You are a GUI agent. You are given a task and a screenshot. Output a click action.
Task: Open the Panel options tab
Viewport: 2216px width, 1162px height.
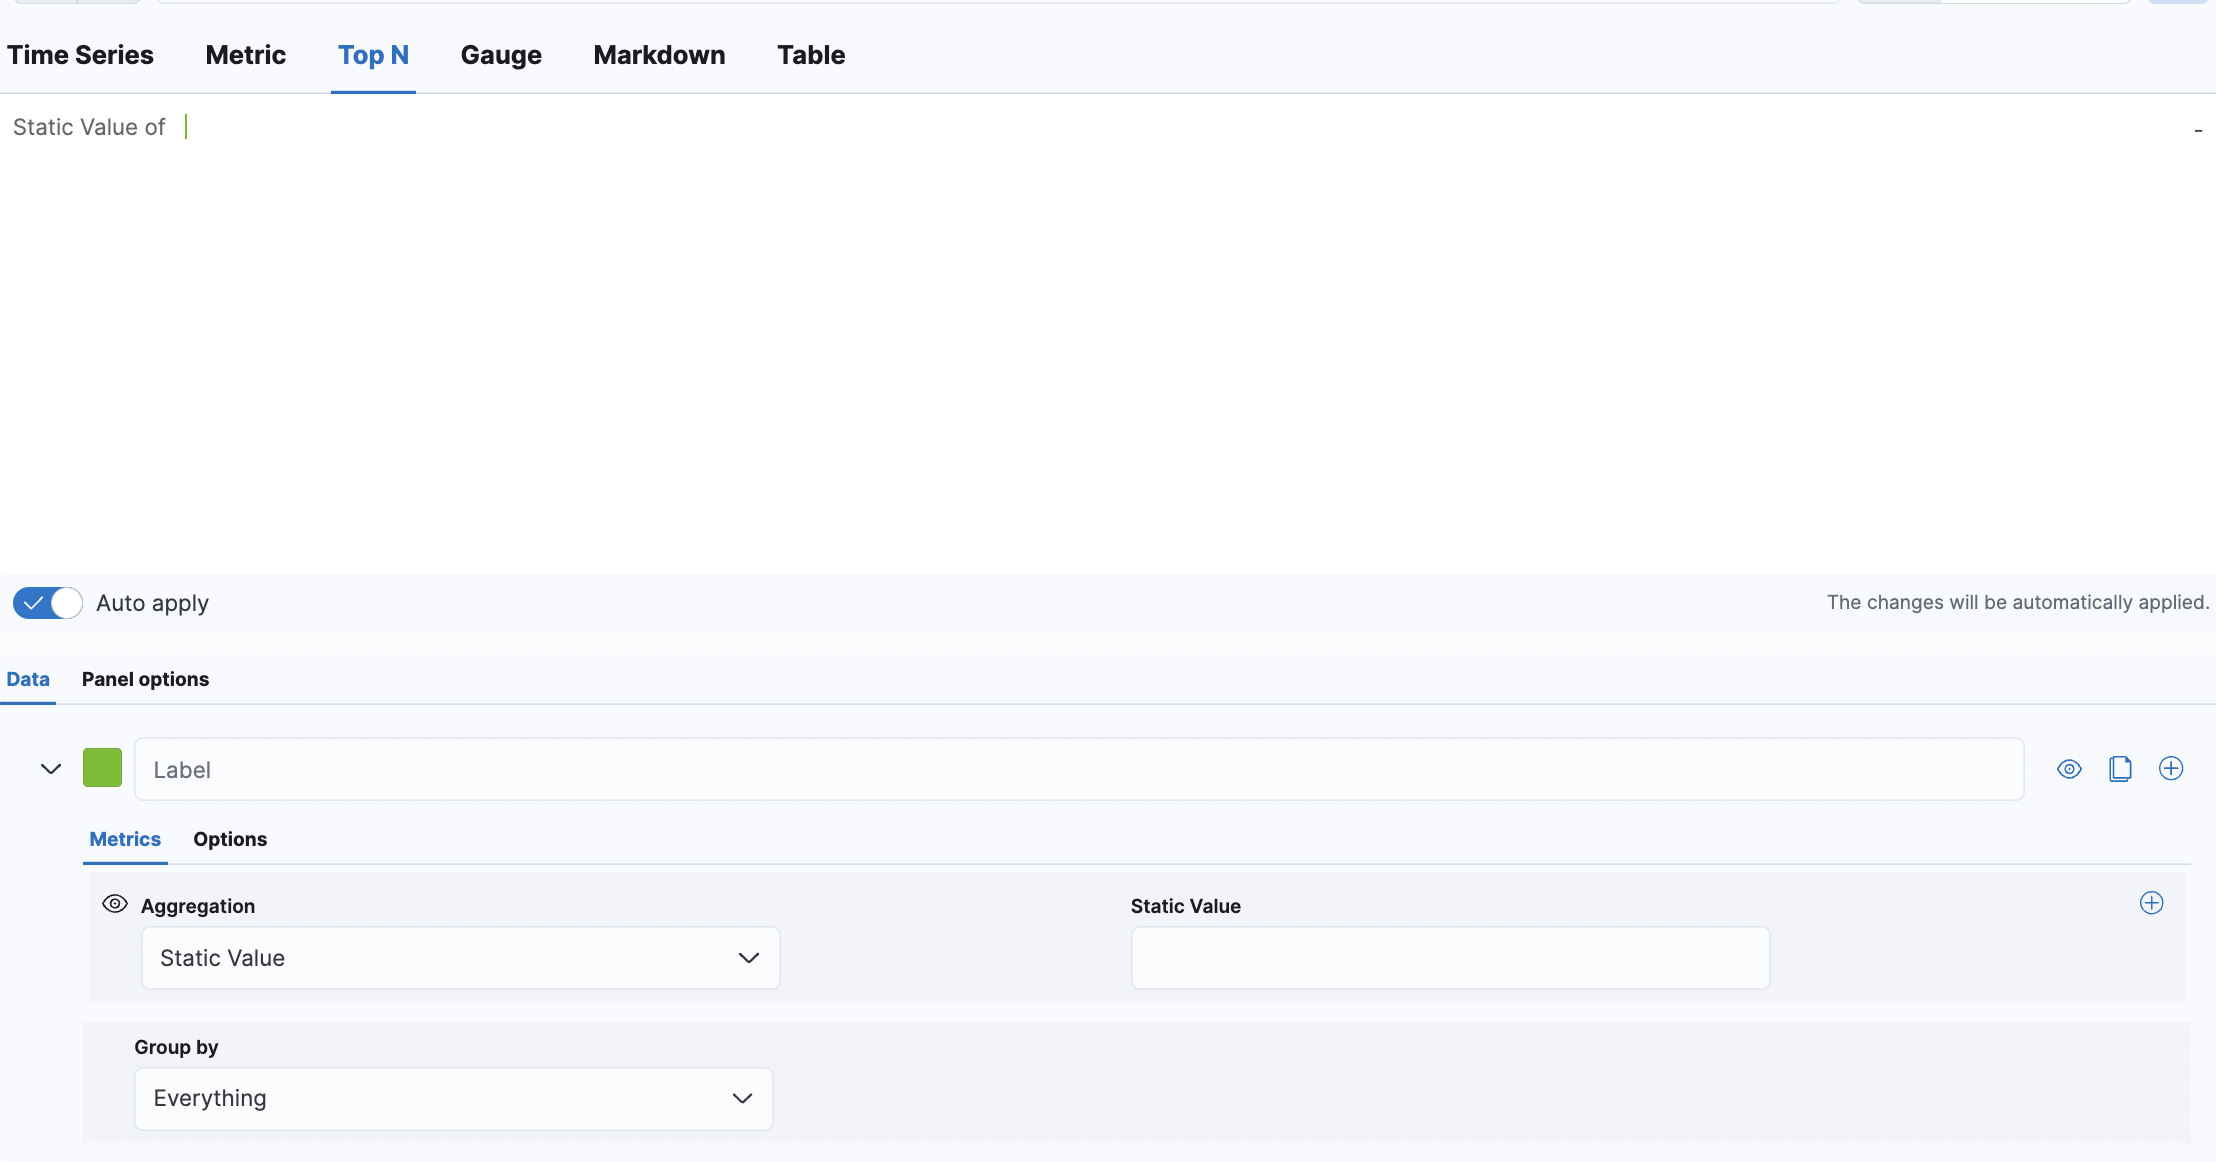click(x=145, y=679)
